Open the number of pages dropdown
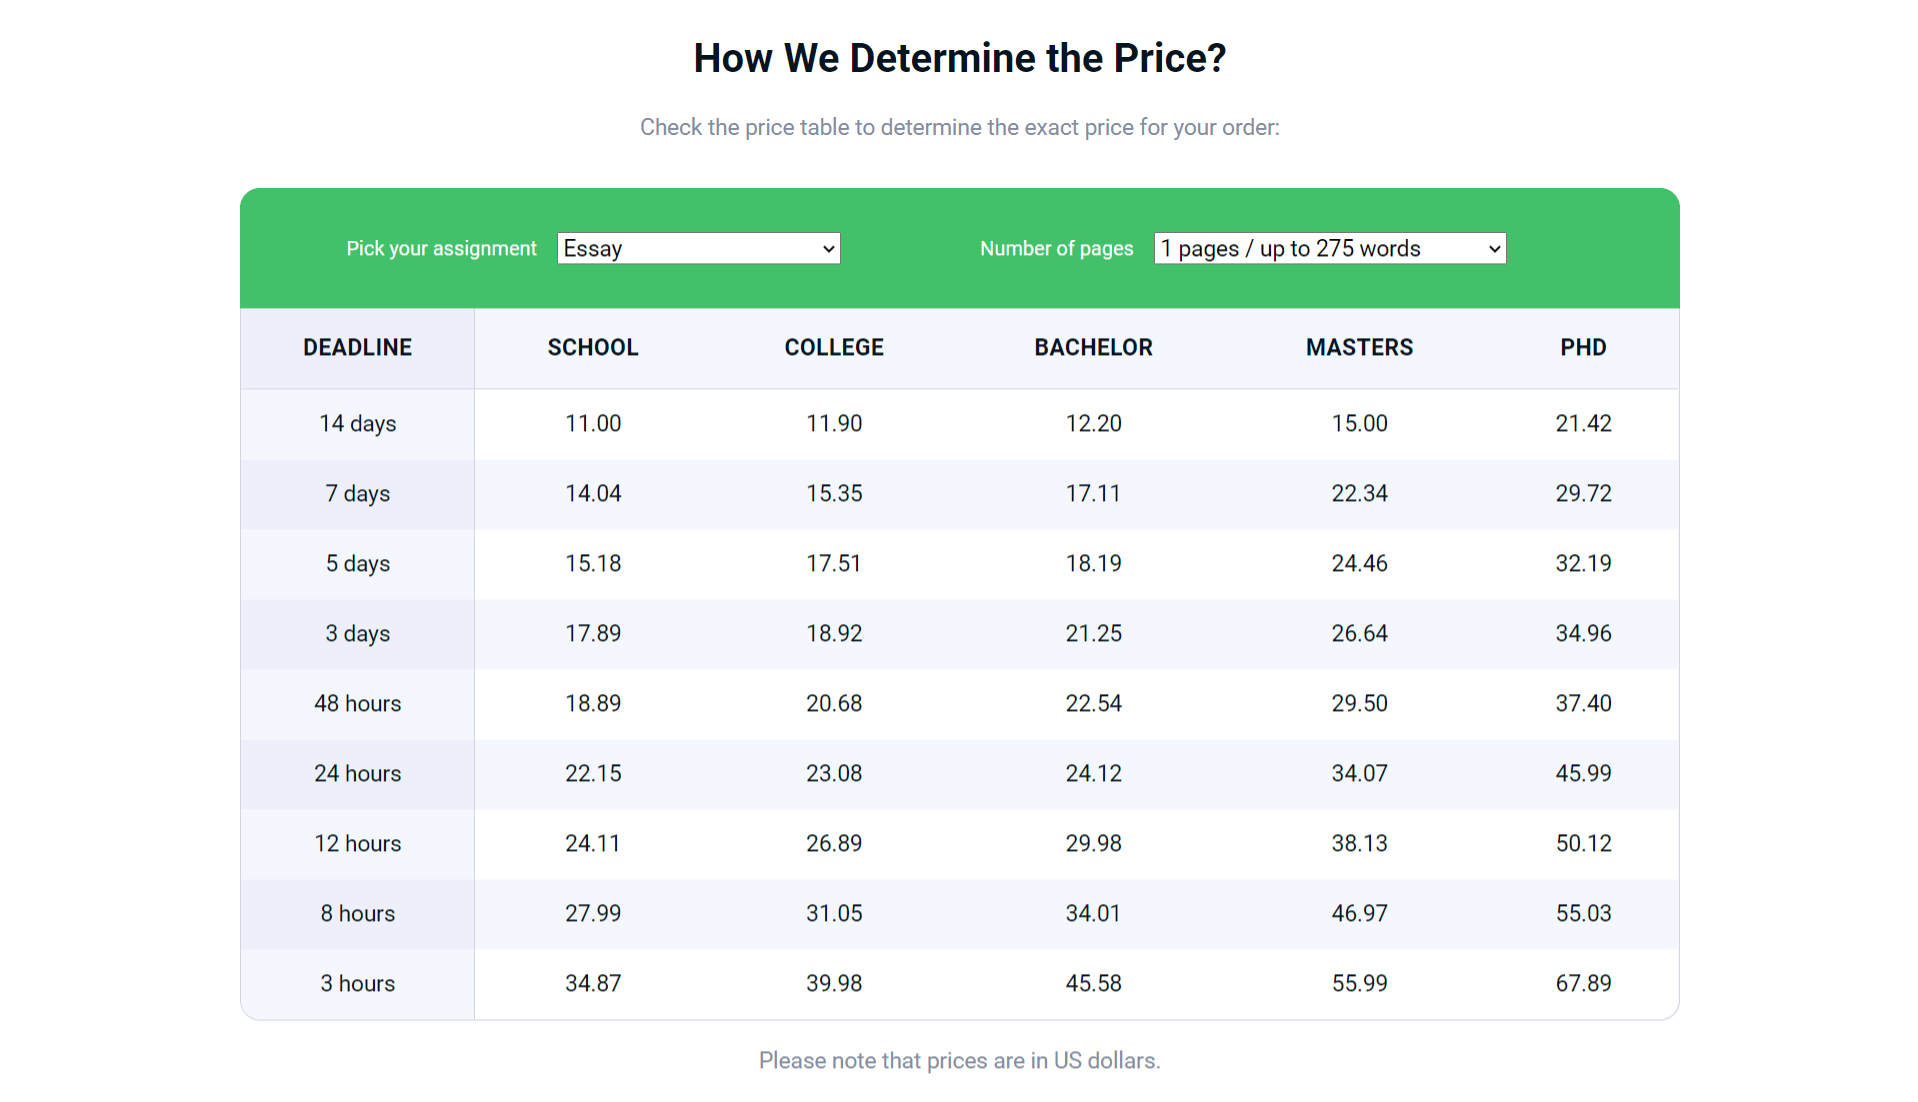1918x1102 pixels. tap(1329, 248)
